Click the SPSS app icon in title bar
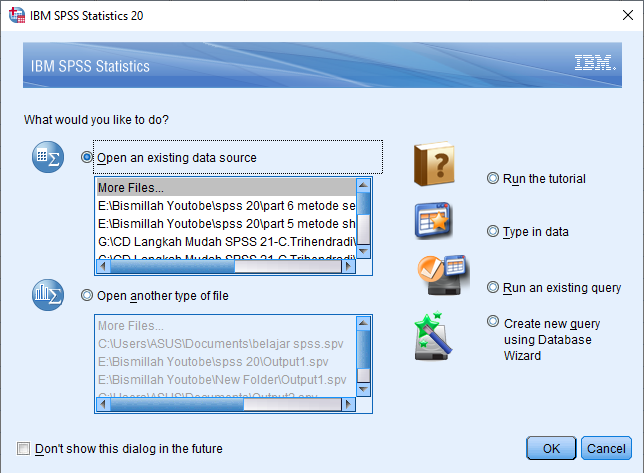 coord(17,15)
